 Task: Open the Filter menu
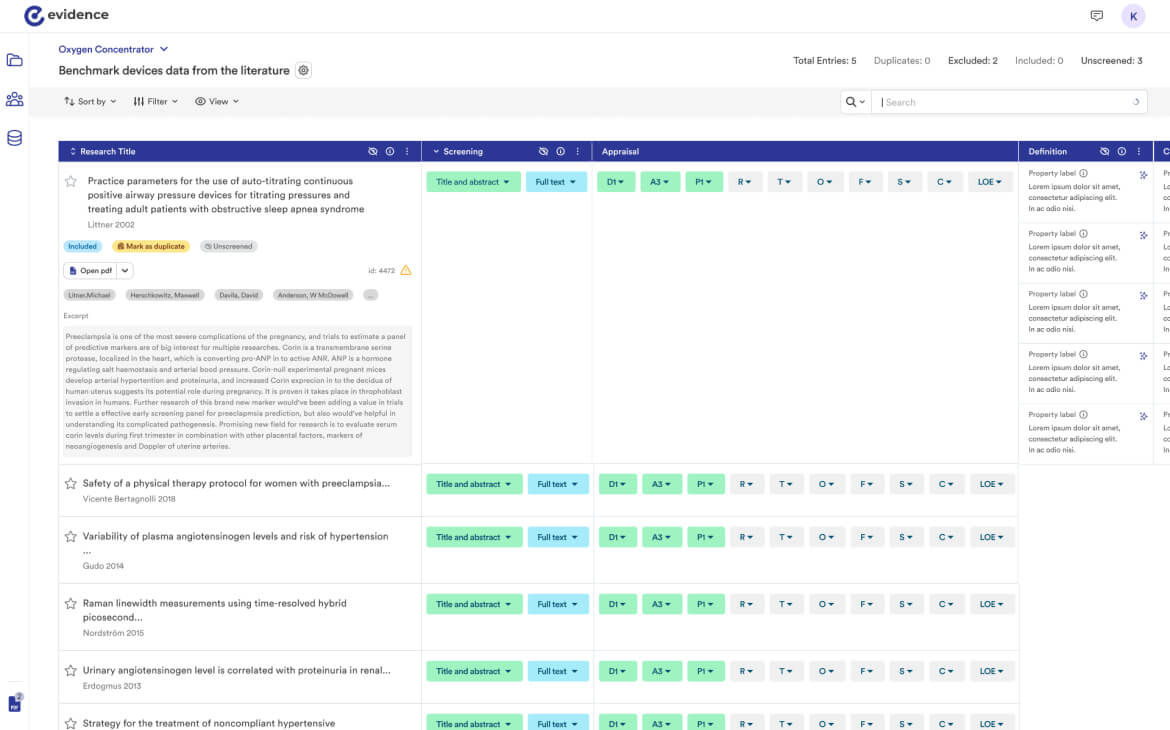(155, 102)
